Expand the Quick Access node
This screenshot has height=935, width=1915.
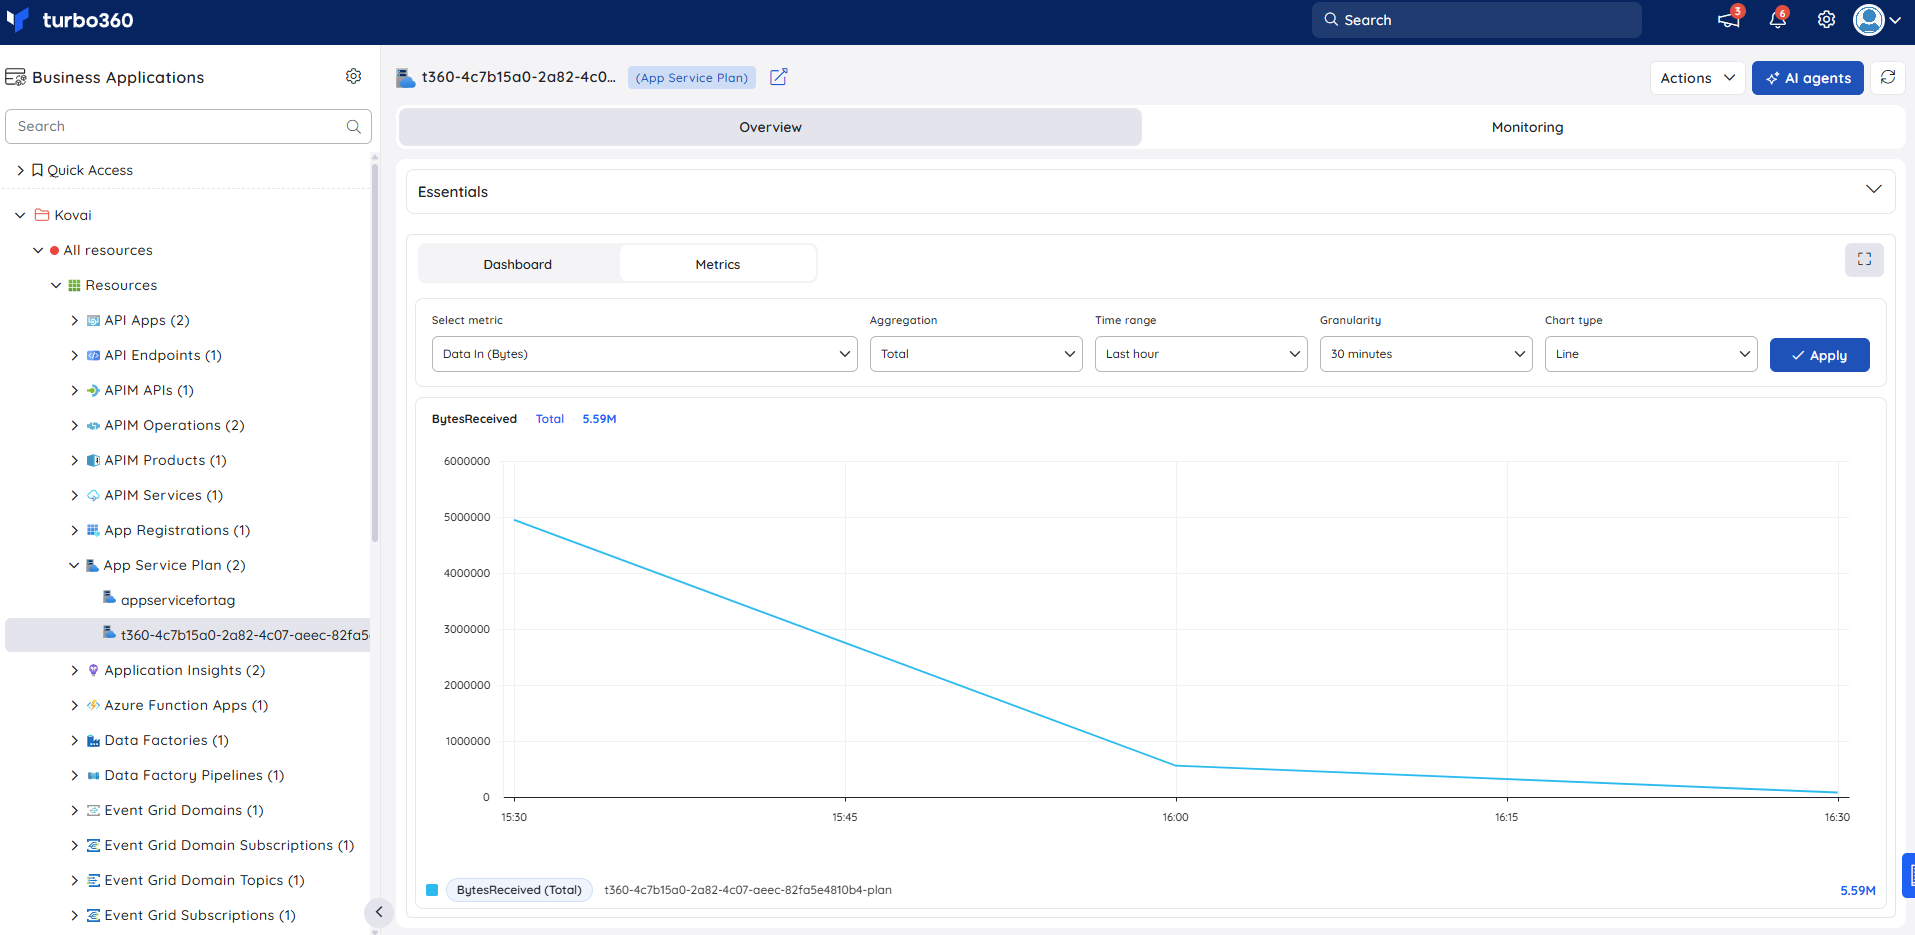point(20,170)
